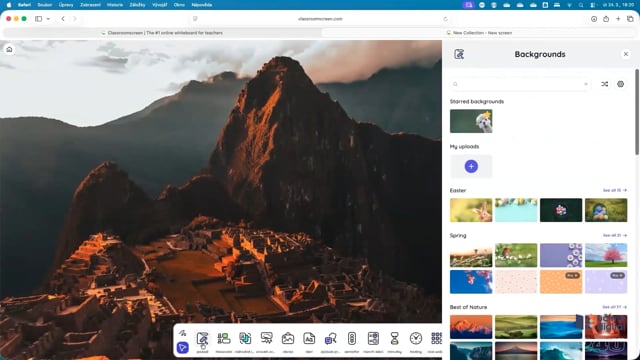Open the image widget in the toolbar
Viewport: 640px width, 360px height.
point(288,339)
